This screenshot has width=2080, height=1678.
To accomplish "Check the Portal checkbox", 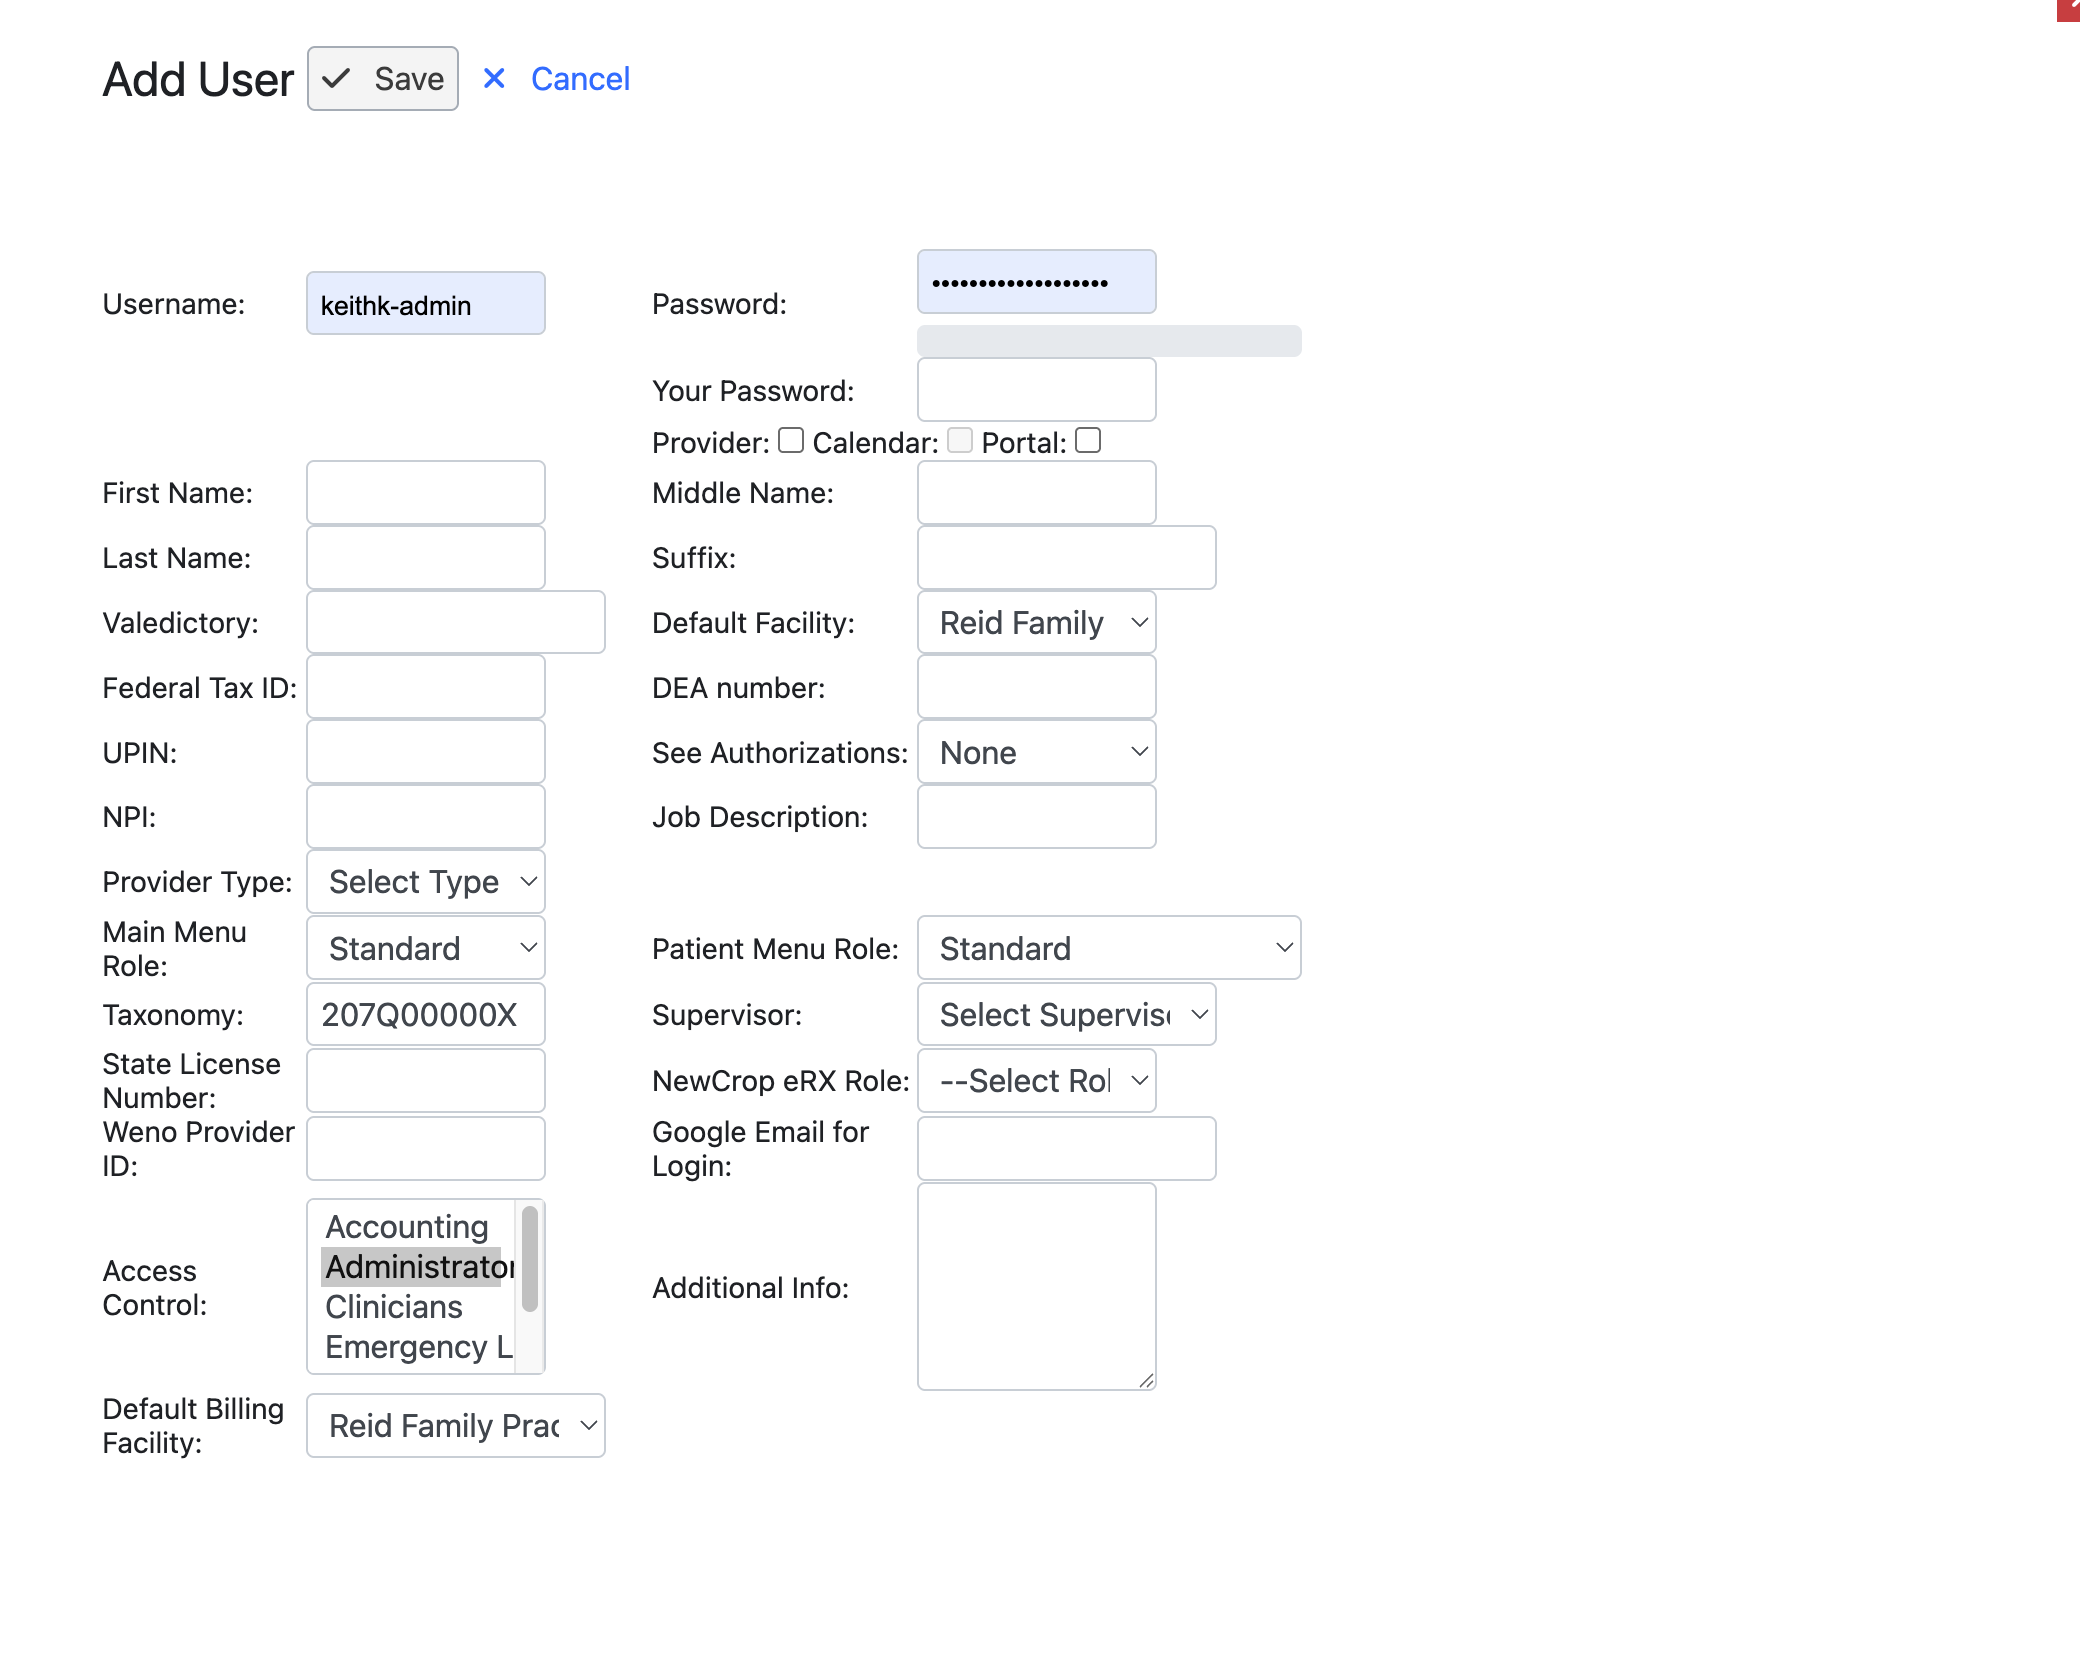I will click(x=1088, y=441).
